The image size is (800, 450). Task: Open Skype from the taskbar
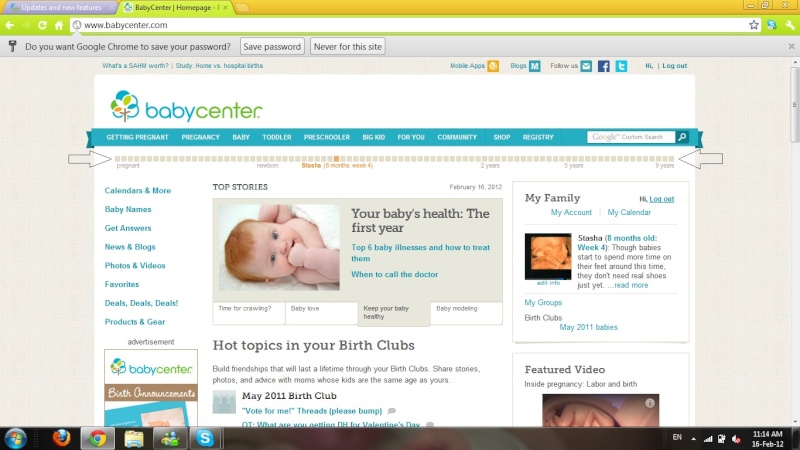205,438
